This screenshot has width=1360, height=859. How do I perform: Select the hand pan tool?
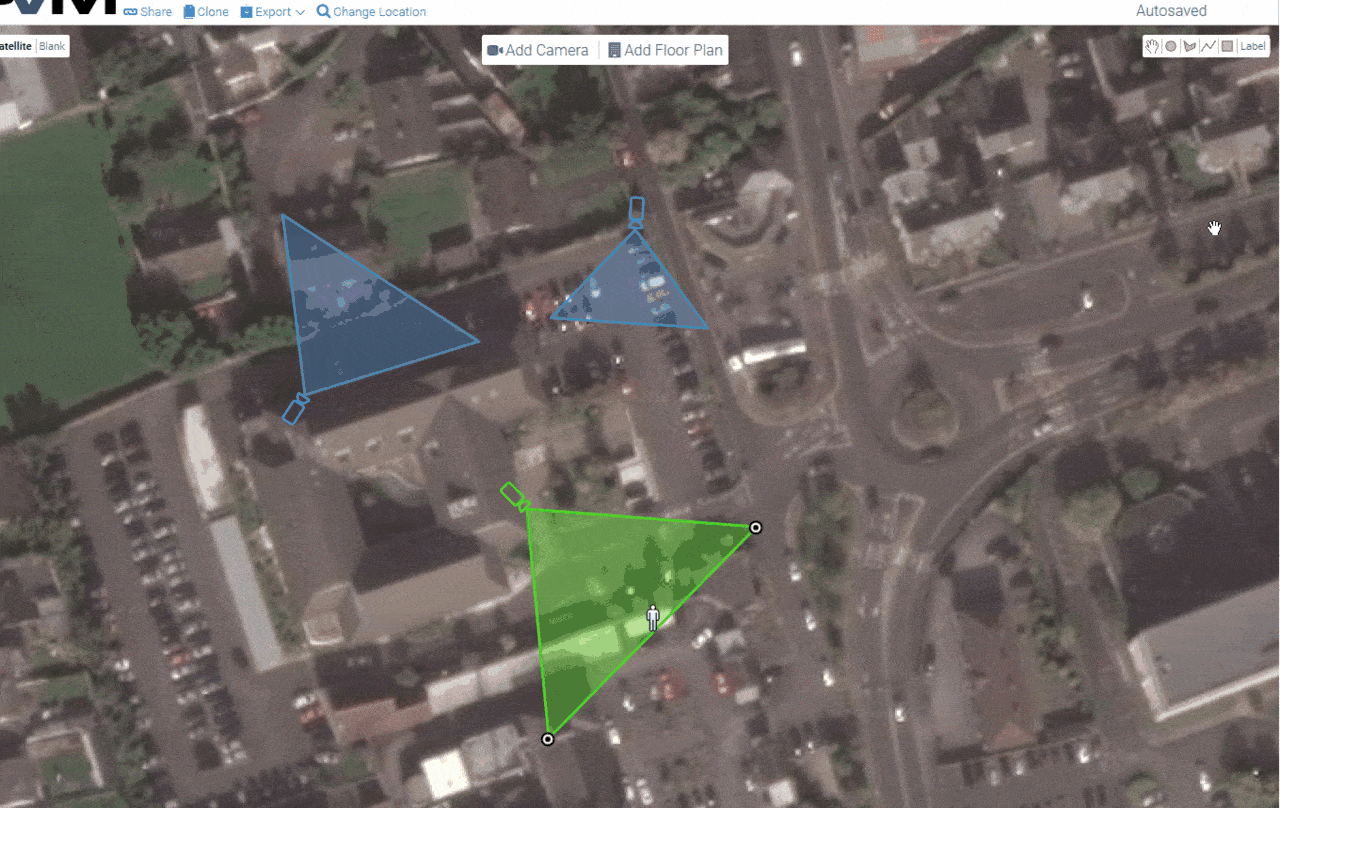(x=1153, y=46)
